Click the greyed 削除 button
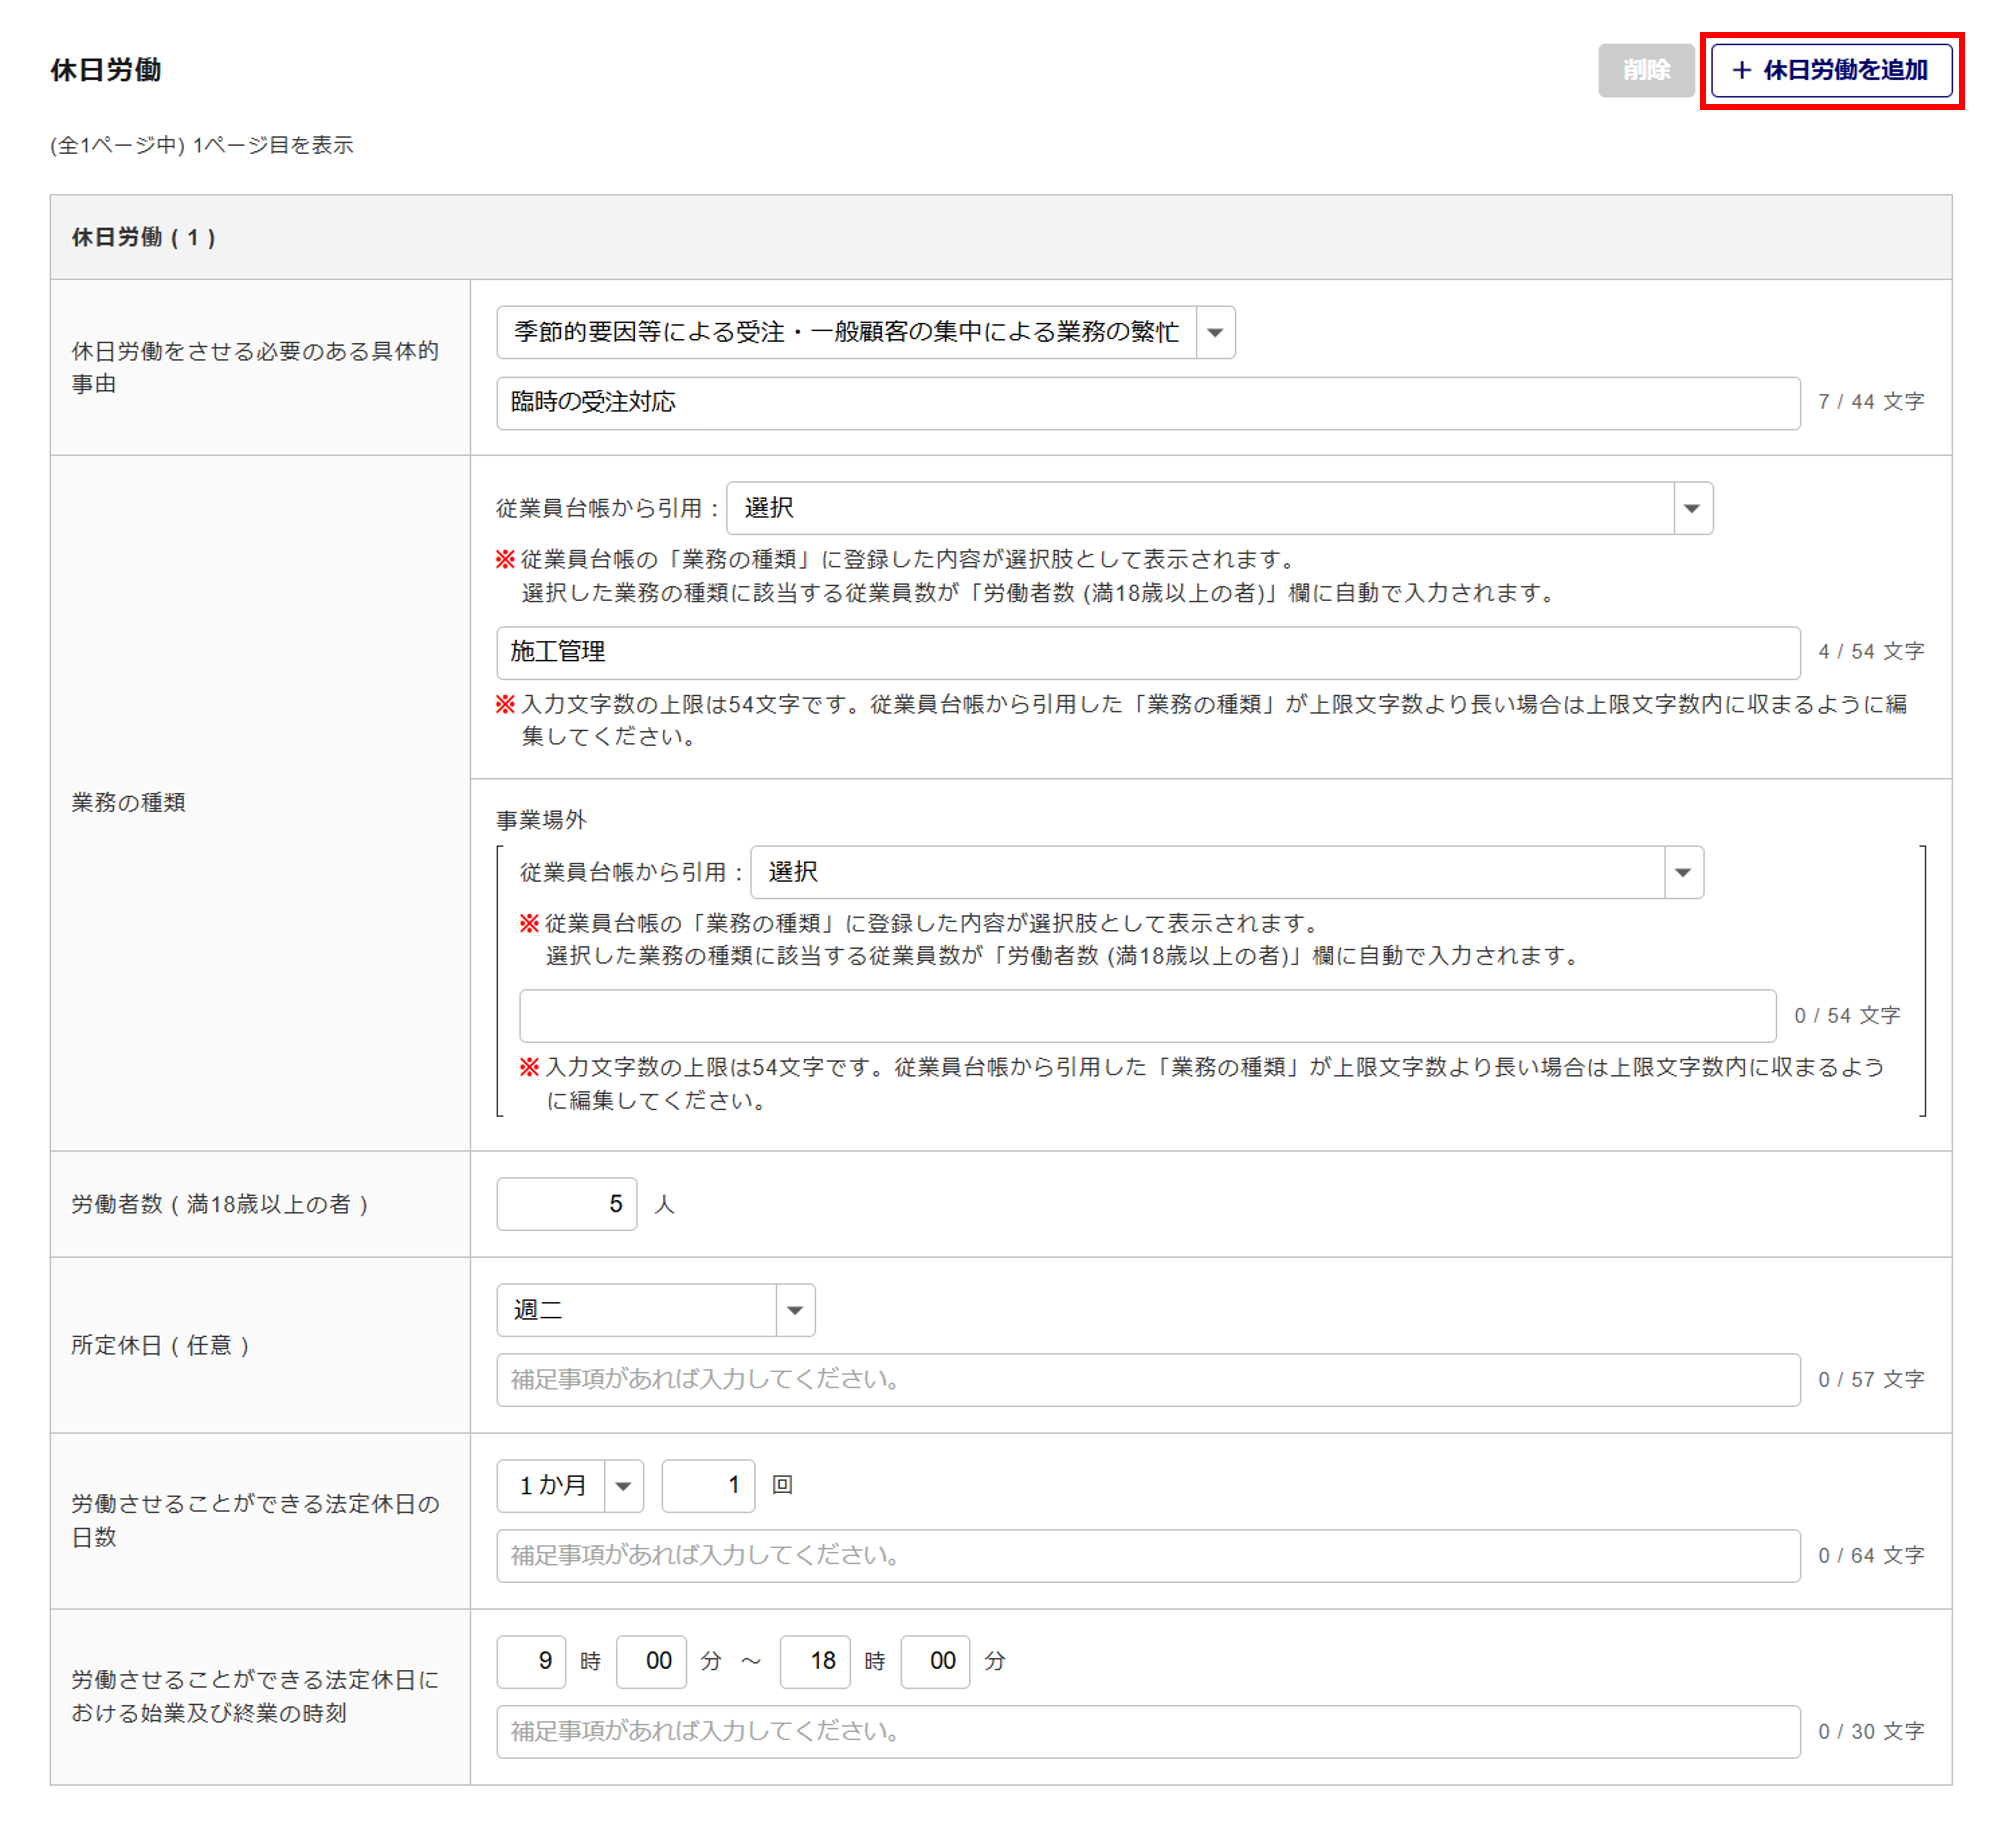Screen dimensions: 2000x1826 point(1645,70)
